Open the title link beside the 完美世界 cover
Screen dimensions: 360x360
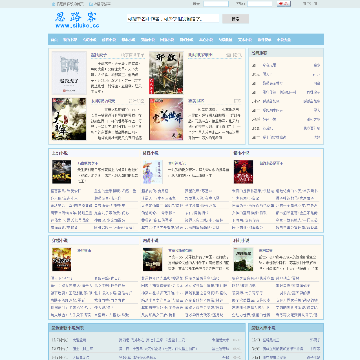(196, 101)
